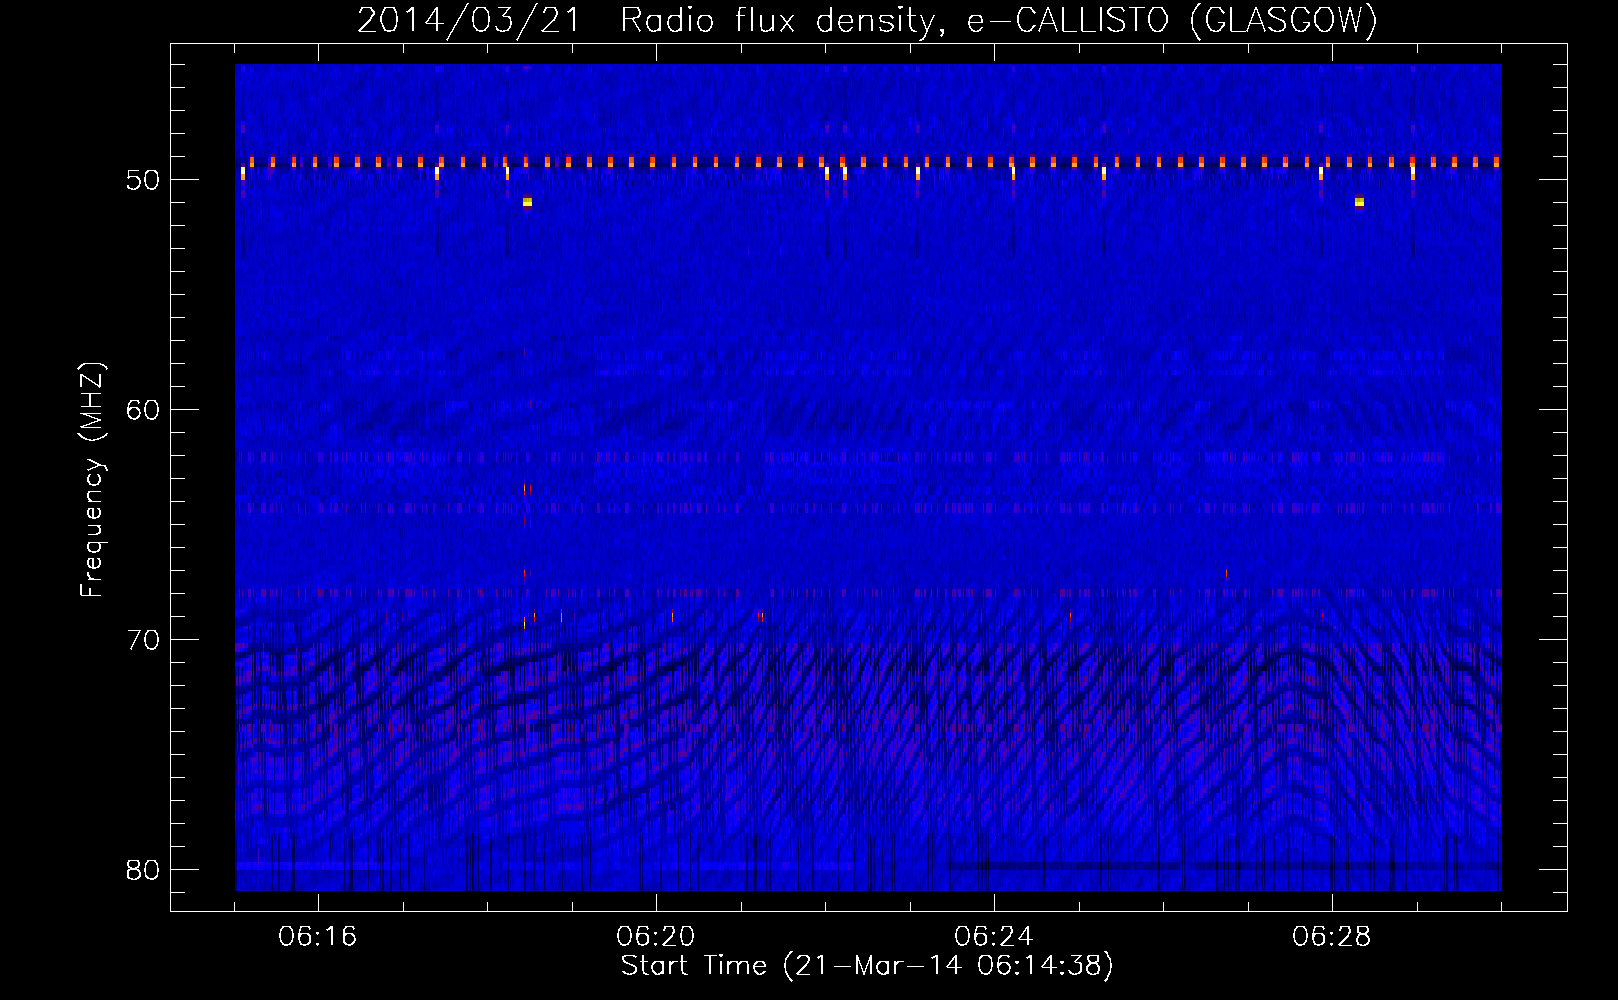This screenshot has height=1000, width=1618.
Task: Select the 80 frequency tick label
Action: coord(143,870)
